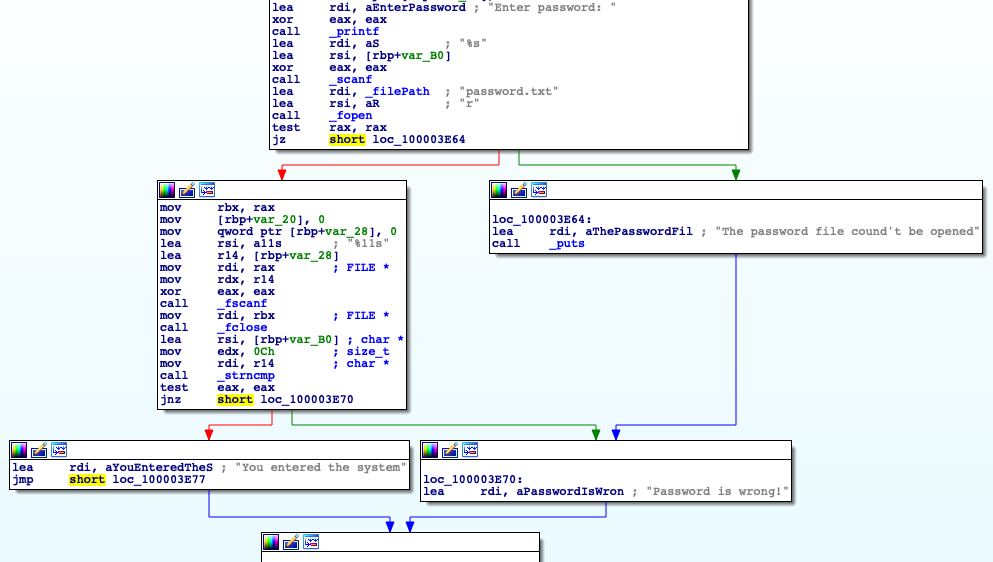993x562 pixels.
Task: Click the var_20 variable in the mov line
Action: pyautogui.click(x=274, y=220)
